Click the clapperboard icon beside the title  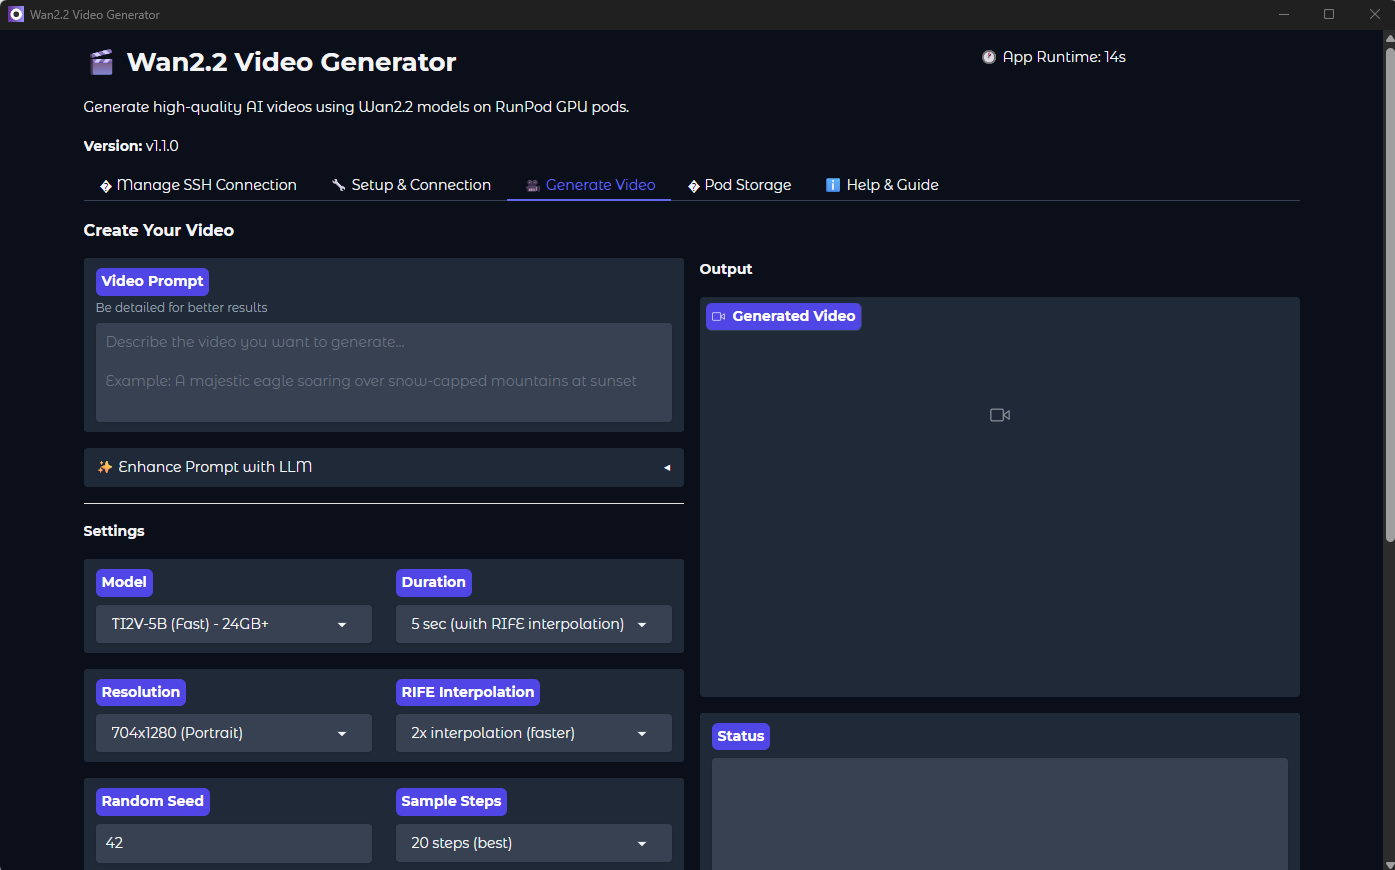pyautogui.click(x=101, y=62)
